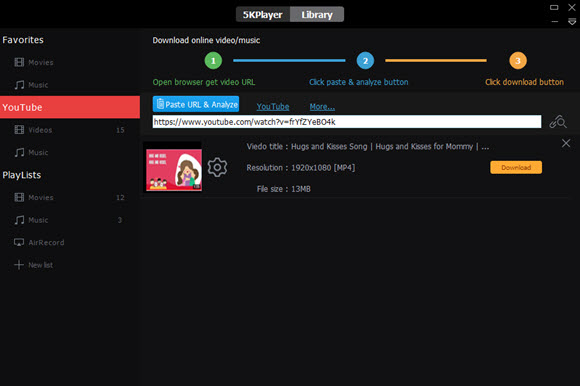Image resolution: width=580 pixels, height=386 pixels.
Task: Click Paste URL & Analyze button
Action: coord(196,104)
